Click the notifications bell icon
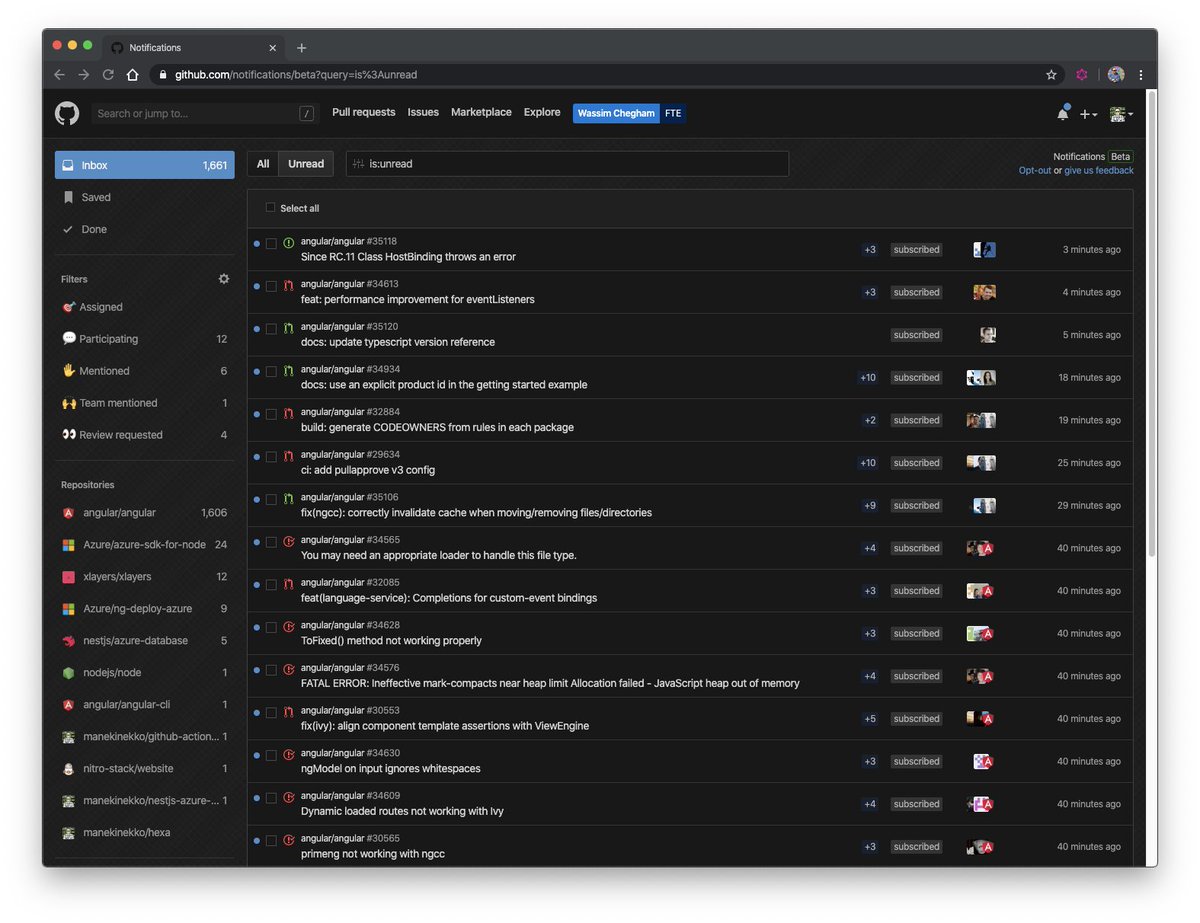Screen dimensions: 1200x923 (x=1062, y=114)
